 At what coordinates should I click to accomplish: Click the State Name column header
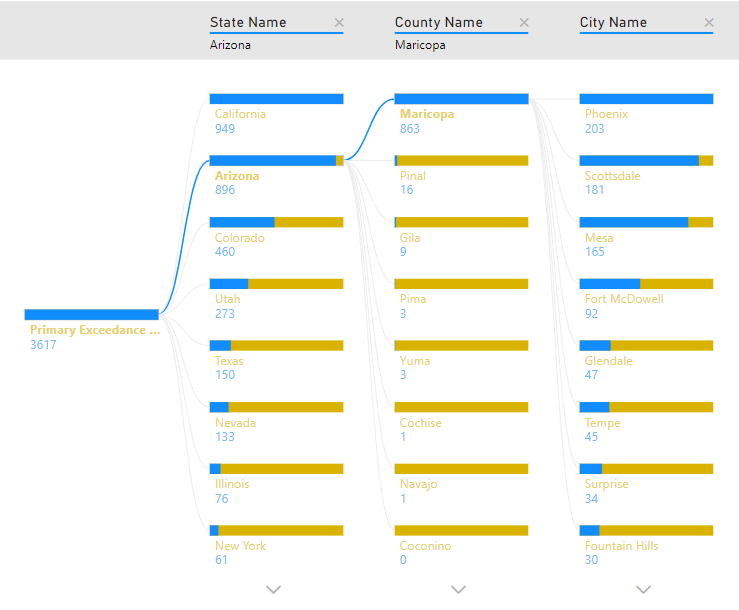pos(248,23)
